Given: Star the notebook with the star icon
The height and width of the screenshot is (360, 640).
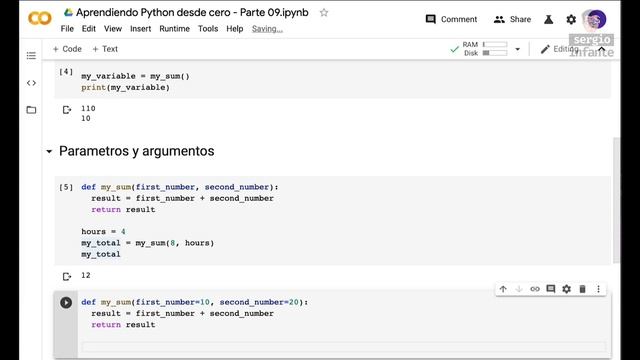Looking at the screenshot, I should coord(324,13).
